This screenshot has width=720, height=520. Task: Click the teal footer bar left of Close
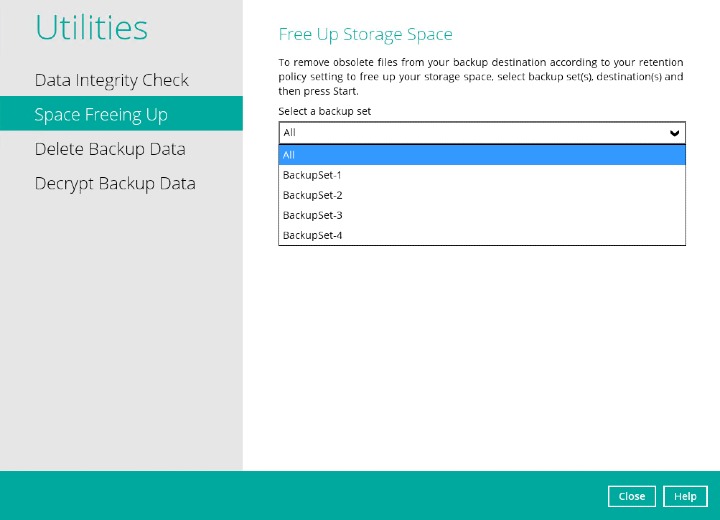[300, 495]
